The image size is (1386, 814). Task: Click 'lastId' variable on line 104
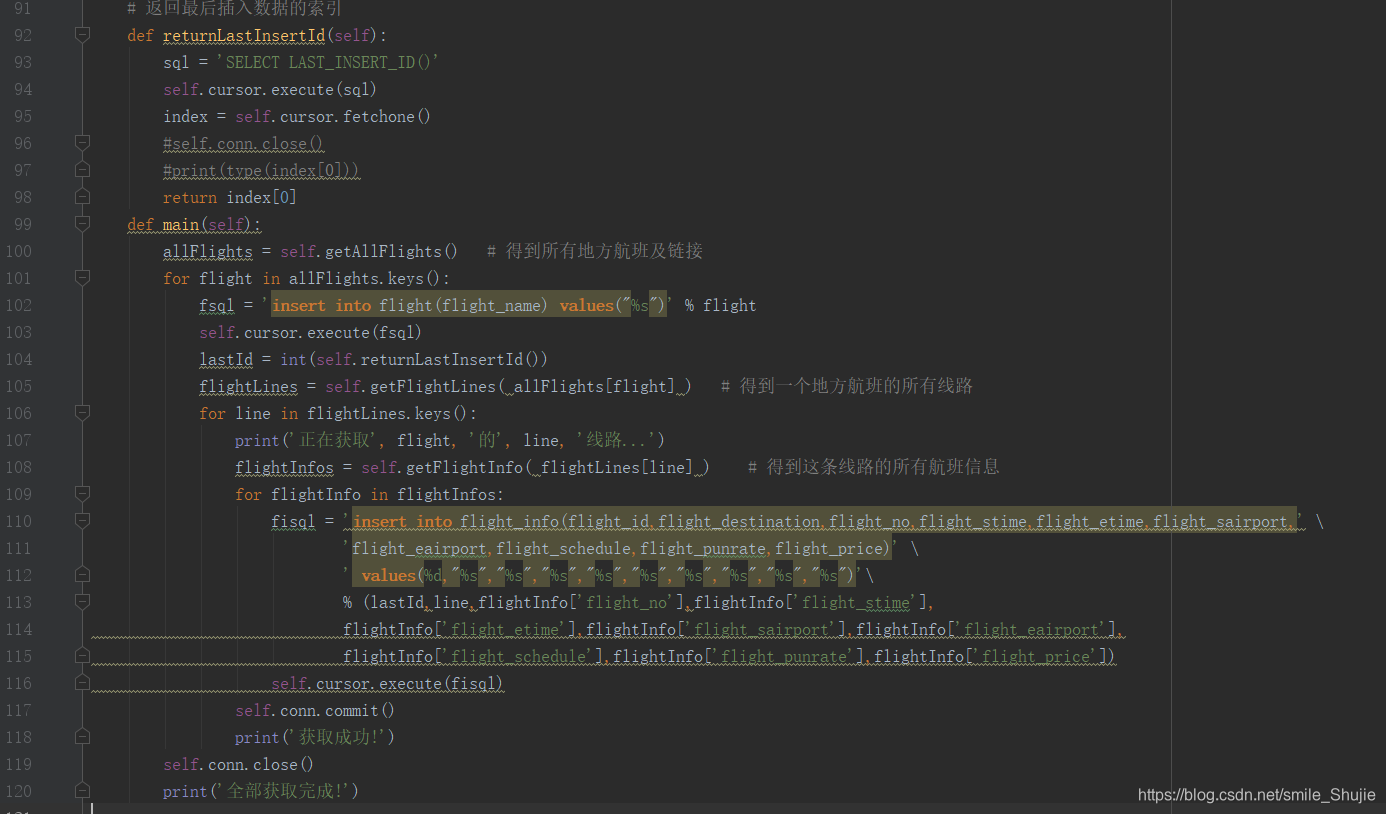(226, 359)
